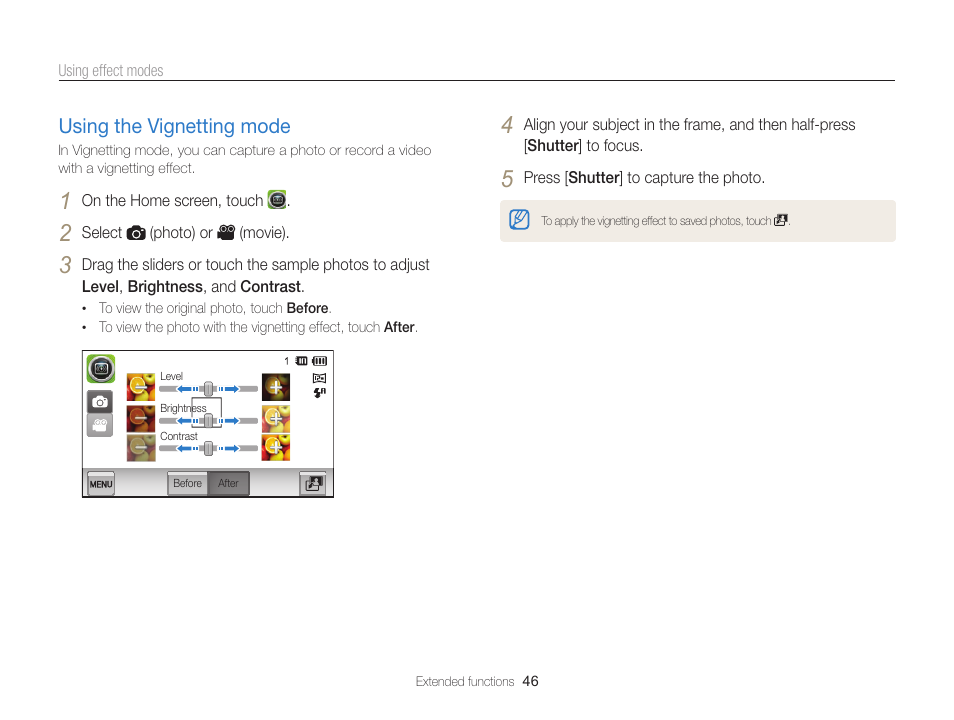The height and width of the screenshot is (720, 954).
Task: Click the inline Vignetting icon in step 1
Action: [277, 200]
